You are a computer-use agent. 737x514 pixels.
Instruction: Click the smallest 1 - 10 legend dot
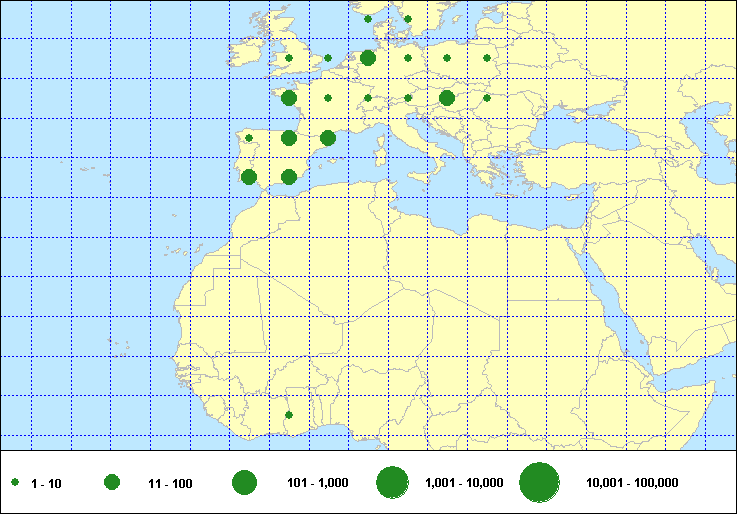click(x=16, y=483)
